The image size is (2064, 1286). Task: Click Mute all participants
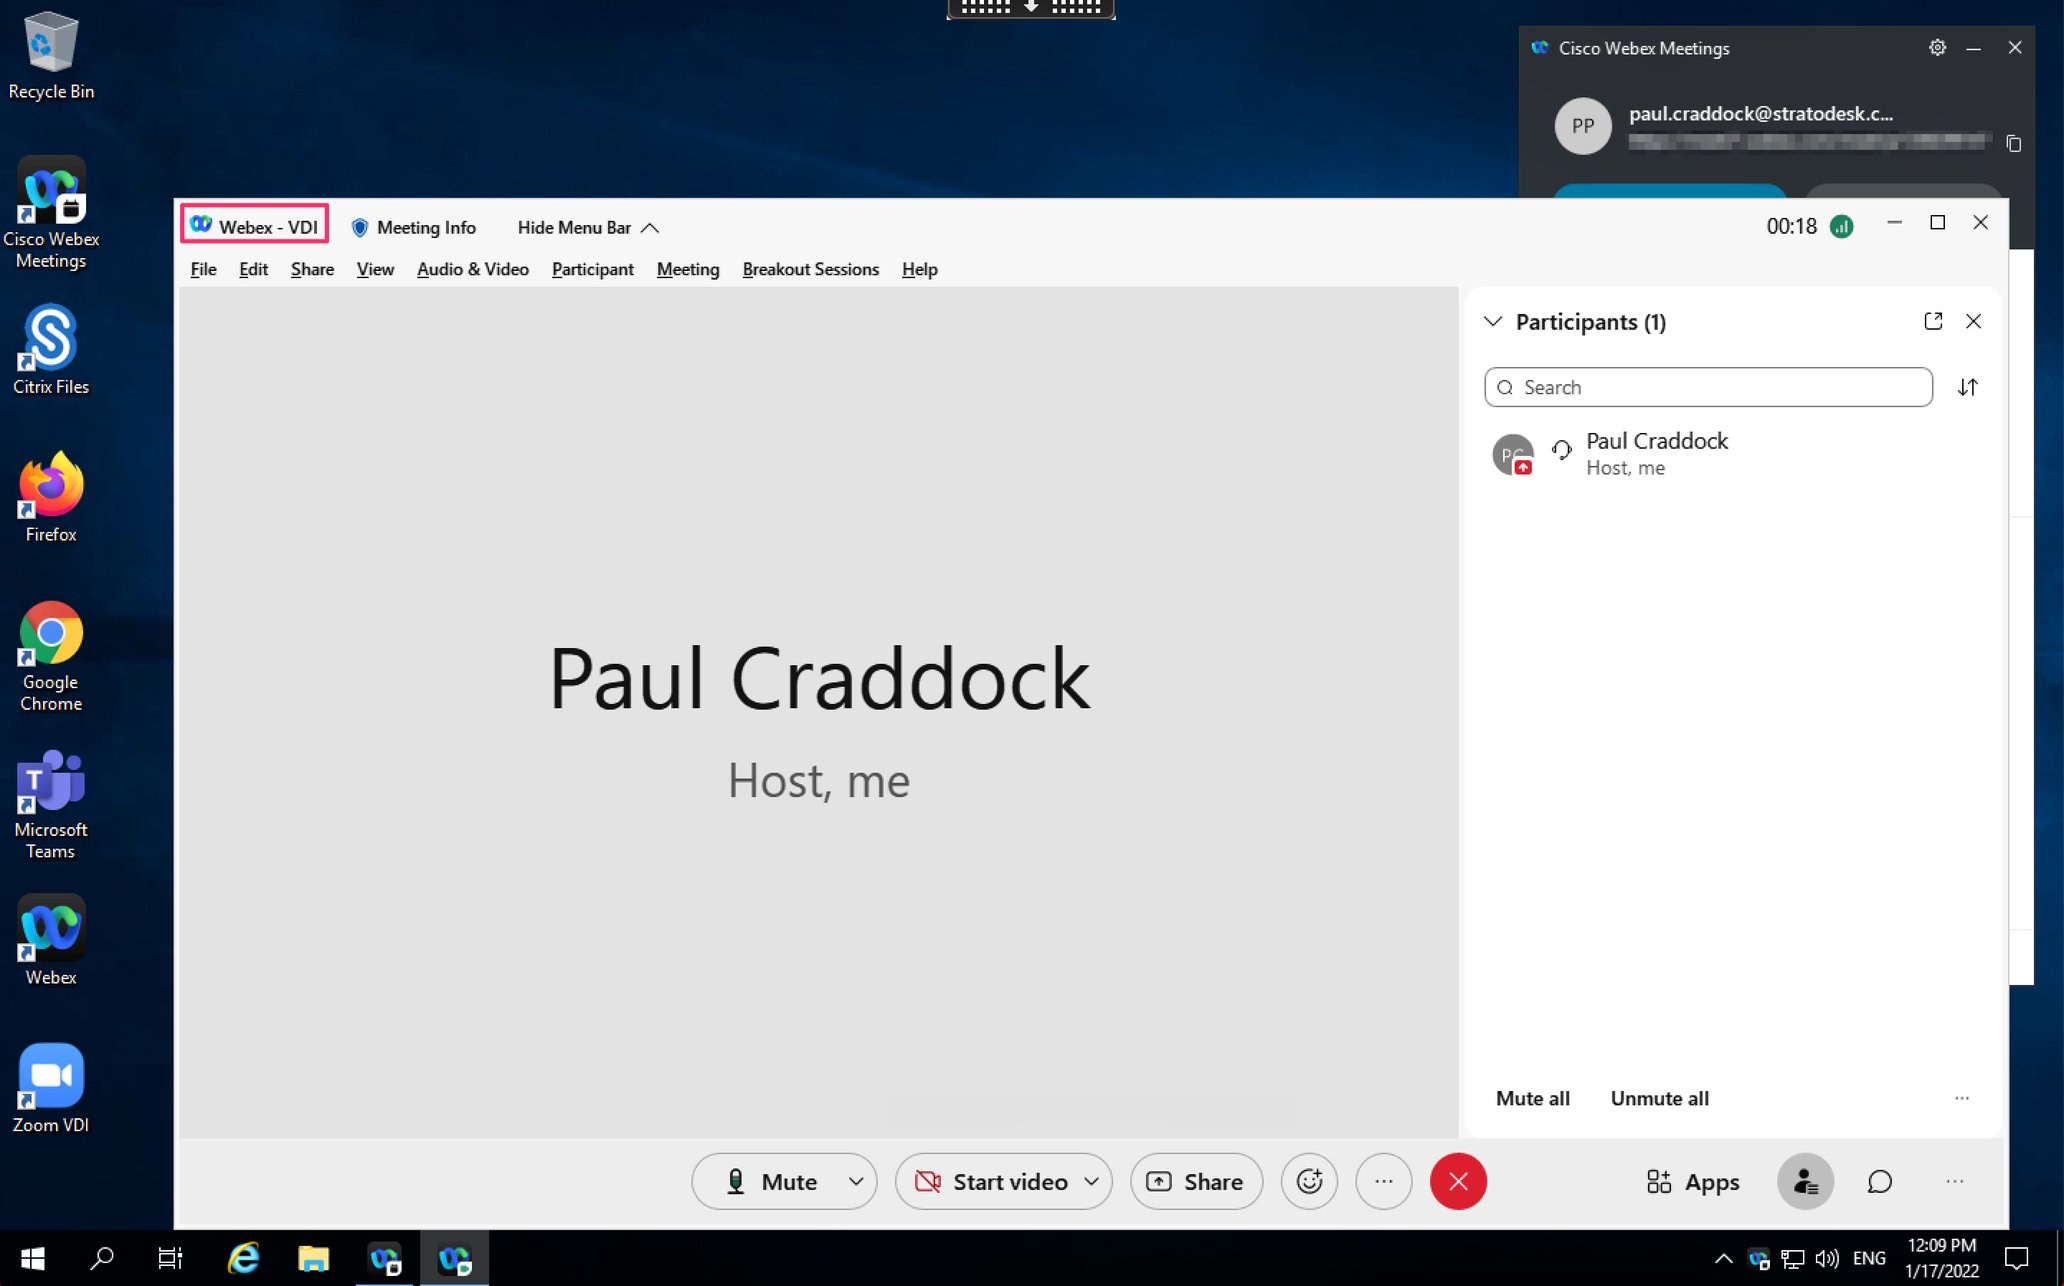tap(1532, 1097)
